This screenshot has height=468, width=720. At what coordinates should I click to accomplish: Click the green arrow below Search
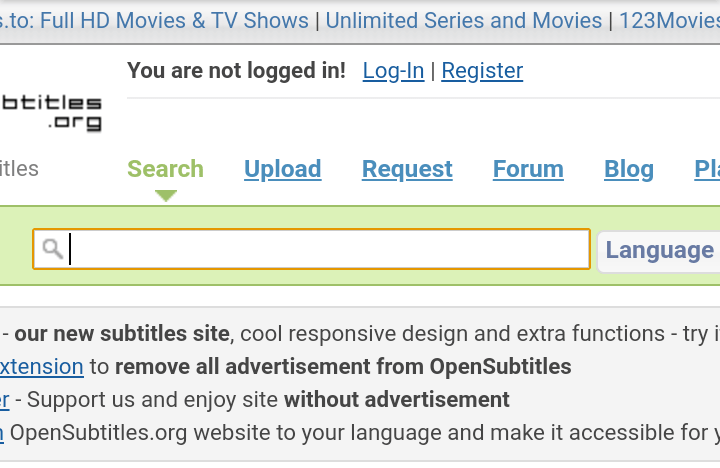coord(166,196)
